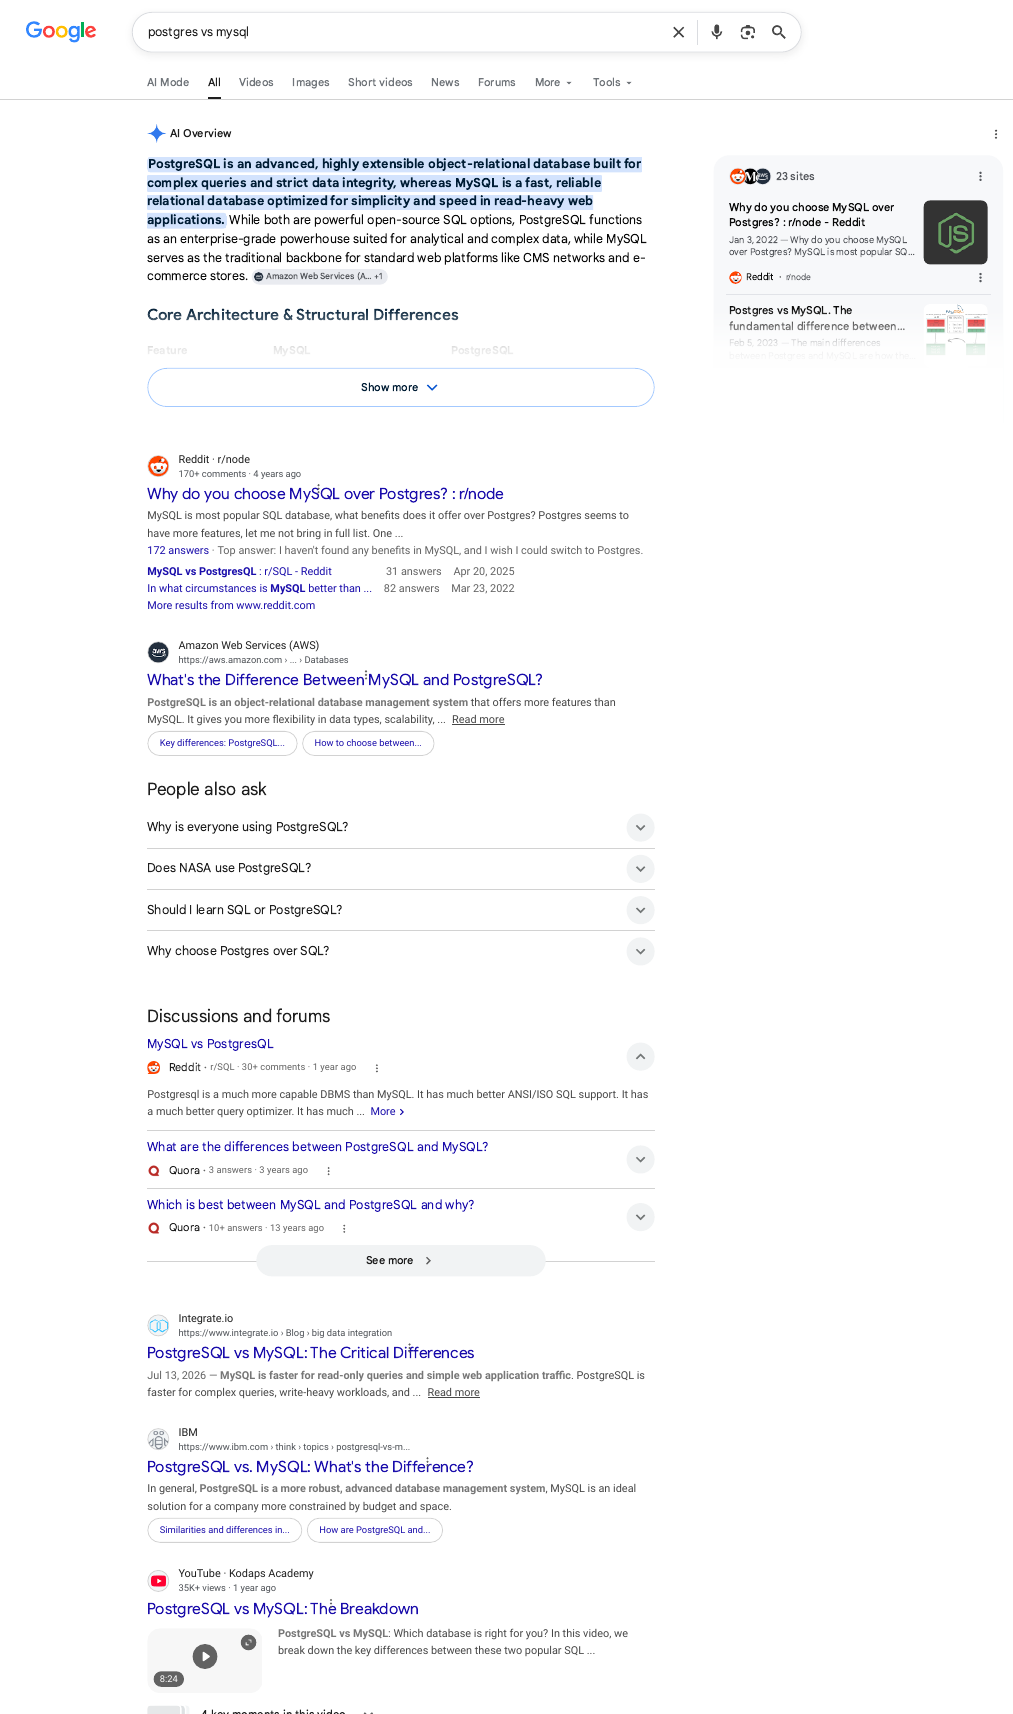Click the AWS favicon icon

158,652
